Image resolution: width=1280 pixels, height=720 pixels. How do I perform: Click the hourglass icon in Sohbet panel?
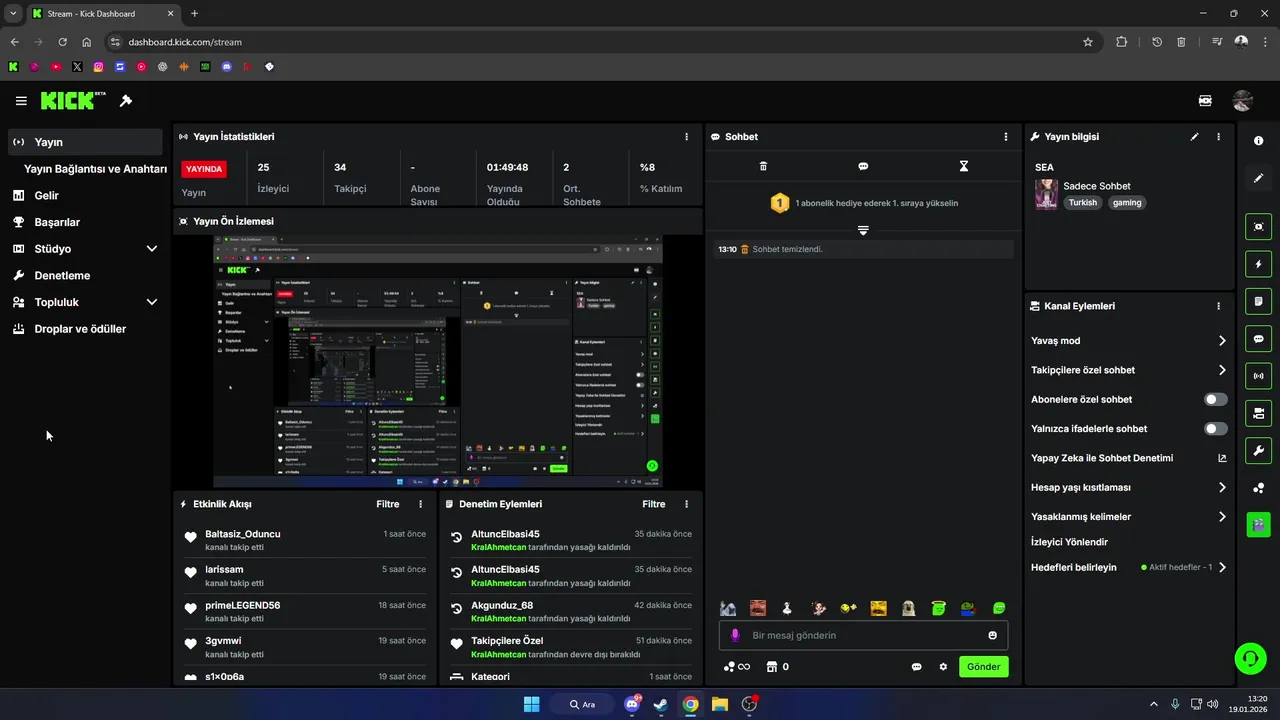(964, 166)
